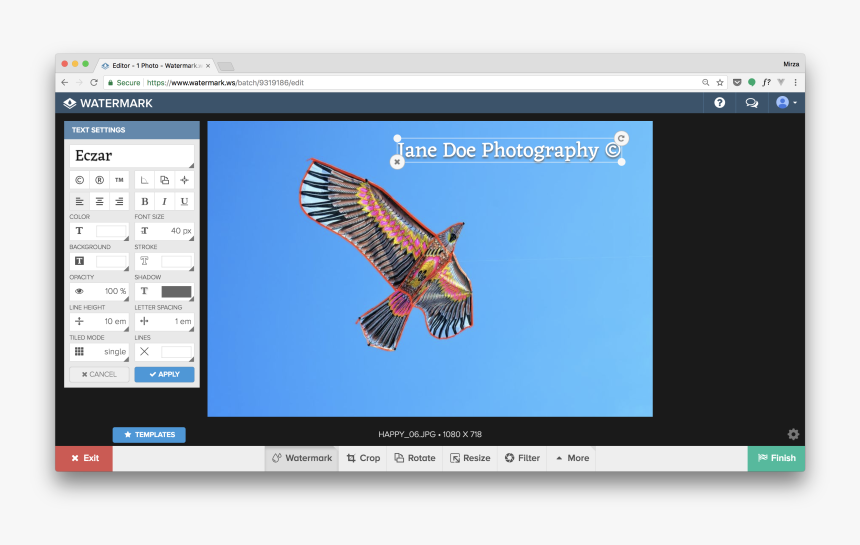Toggle bold formatting

pyautogui.click(x=144, y=201)
